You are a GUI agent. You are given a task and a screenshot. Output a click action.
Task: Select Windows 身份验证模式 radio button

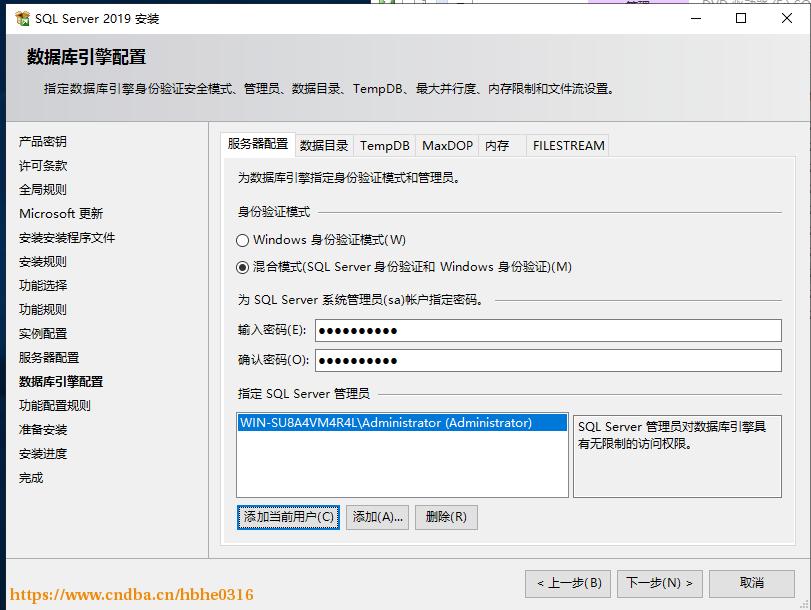click(242, 240)
